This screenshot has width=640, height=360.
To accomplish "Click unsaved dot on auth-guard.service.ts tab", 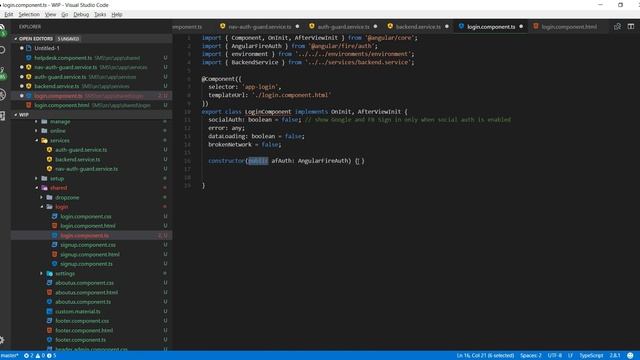I will point(375,27).
